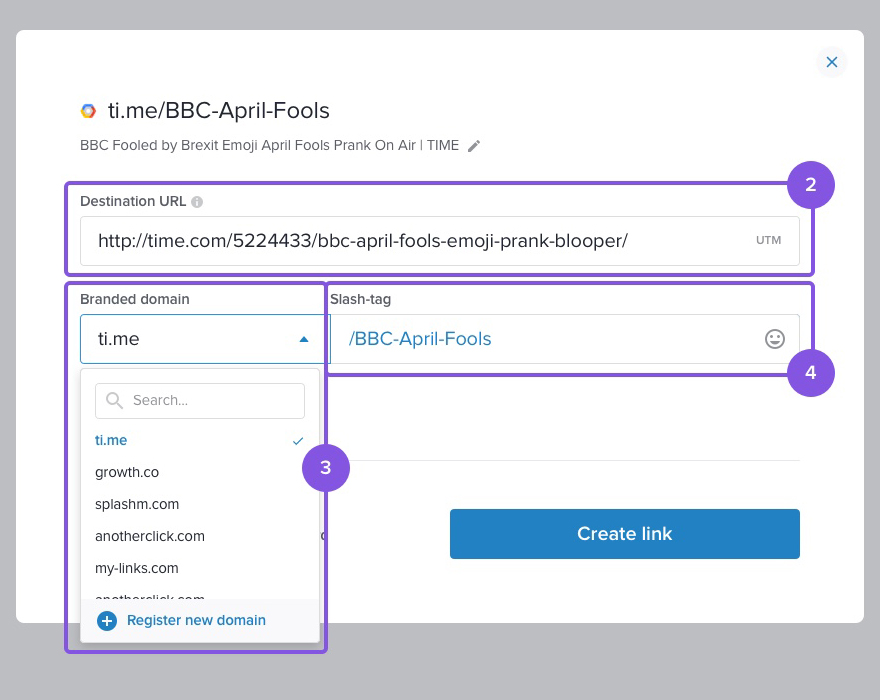Click the BBC Fooled by Brexit title text

[269, 145]
